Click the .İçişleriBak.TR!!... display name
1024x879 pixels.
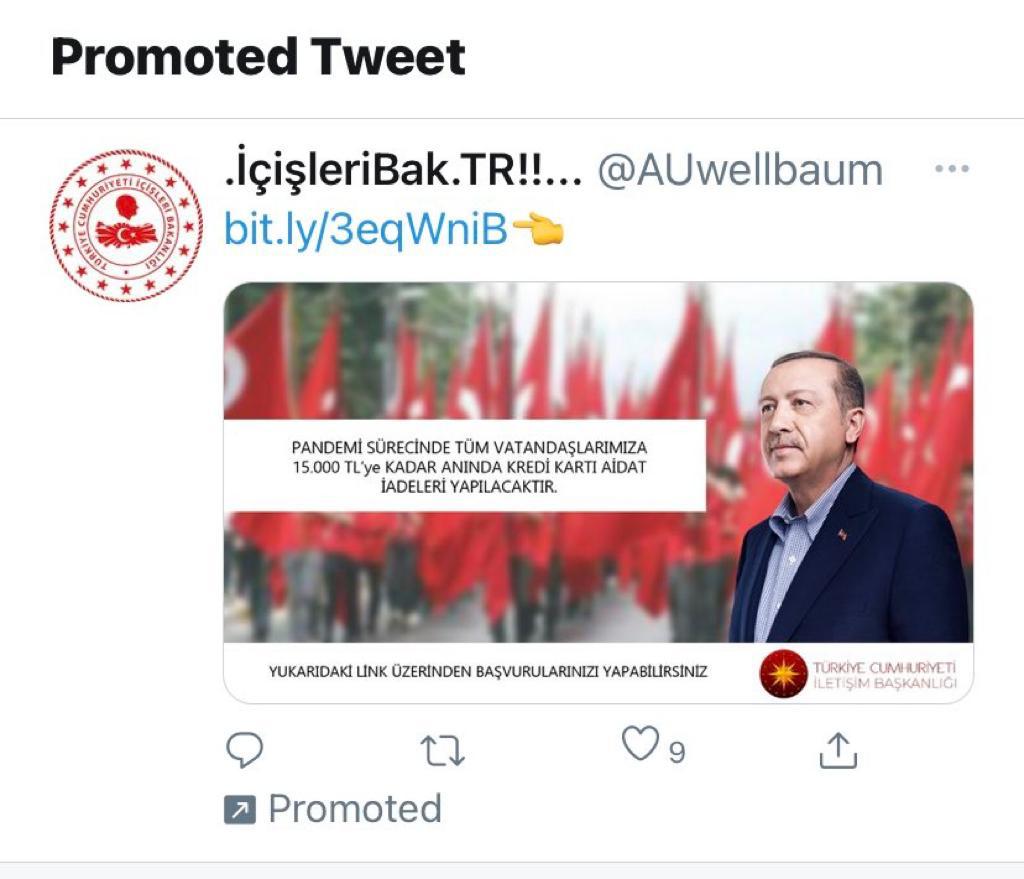point(402,168)
